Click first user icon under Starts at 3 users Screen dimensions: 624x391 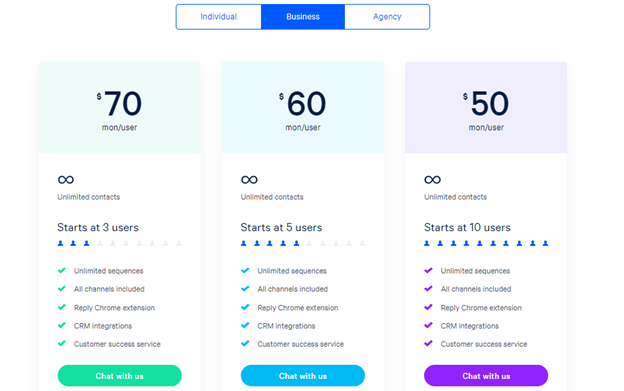click(x=60, y=243)
